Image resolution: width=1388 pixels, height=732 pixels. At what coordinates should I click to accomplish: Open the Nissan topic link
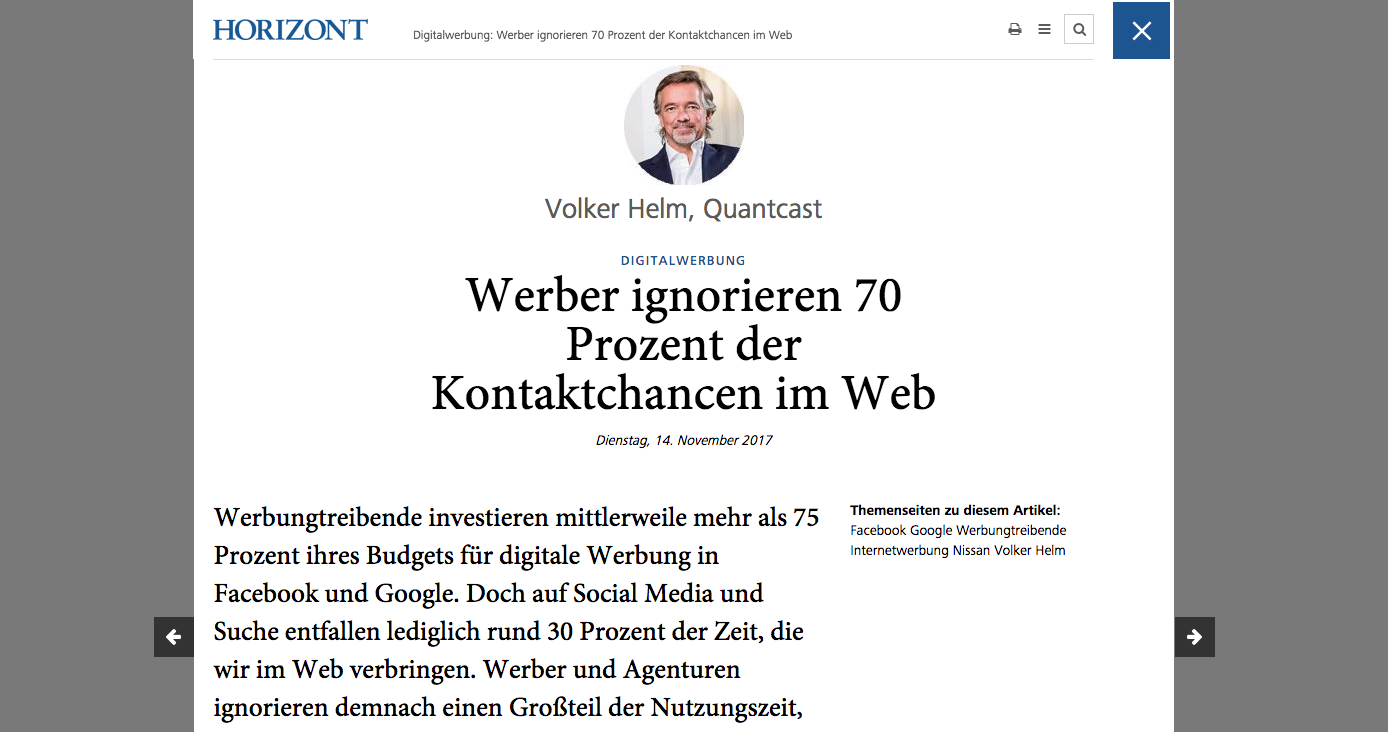[970, 551]
